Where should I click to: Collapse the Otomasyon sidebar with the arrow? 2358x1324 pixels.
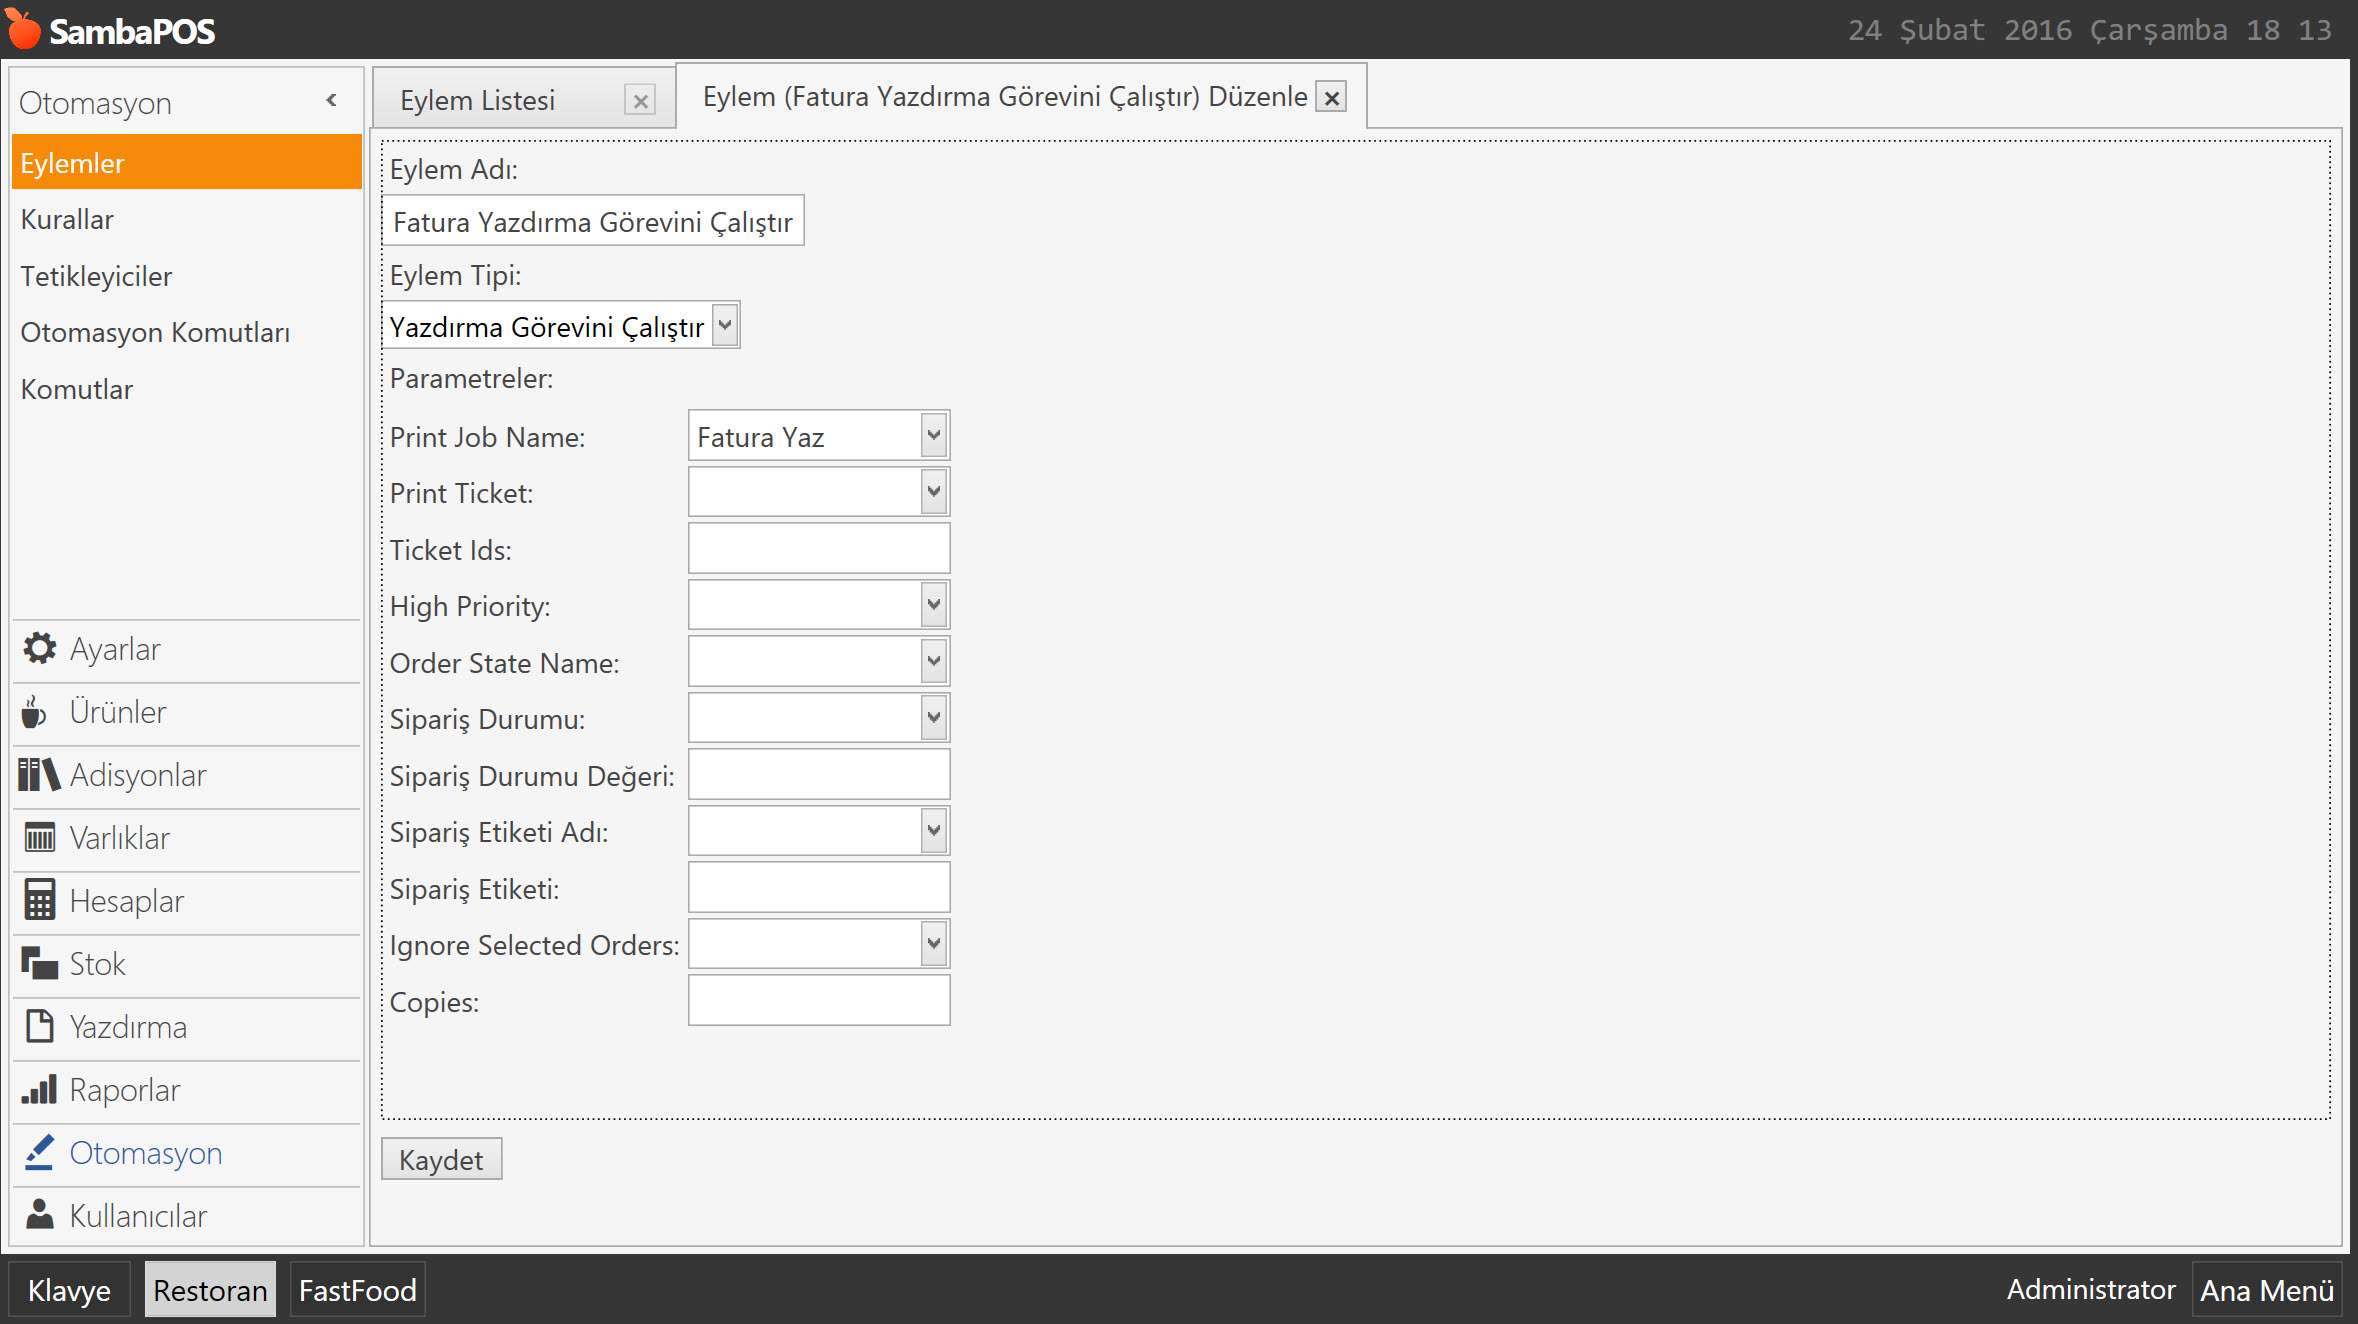(331, 101)
